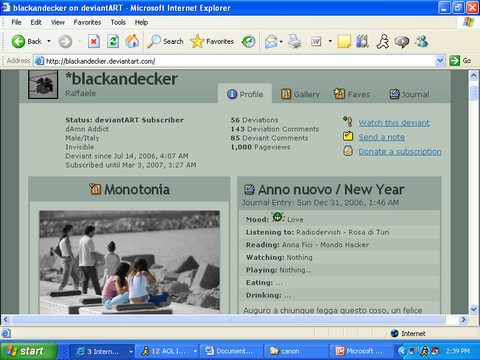Open the Tools menu
Image resolution: width=480 pixels, height=360 pixels.
pos(118,22)
